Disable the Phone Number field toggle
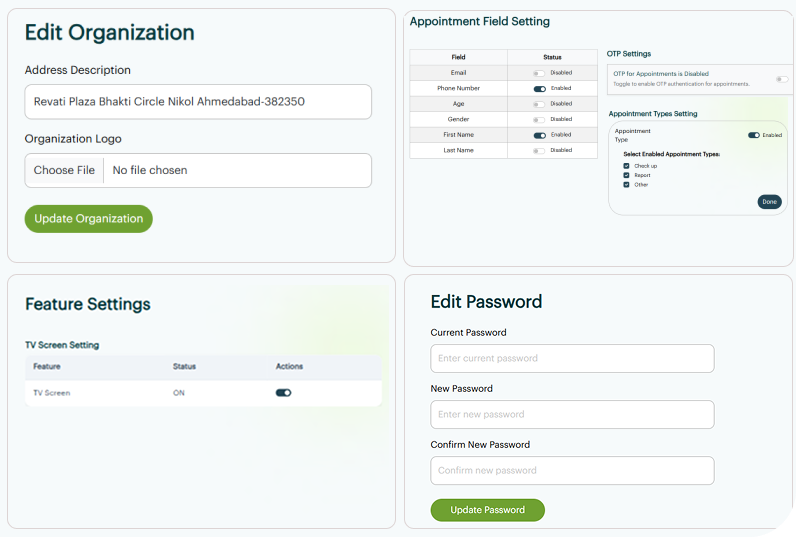 point(539,89)
